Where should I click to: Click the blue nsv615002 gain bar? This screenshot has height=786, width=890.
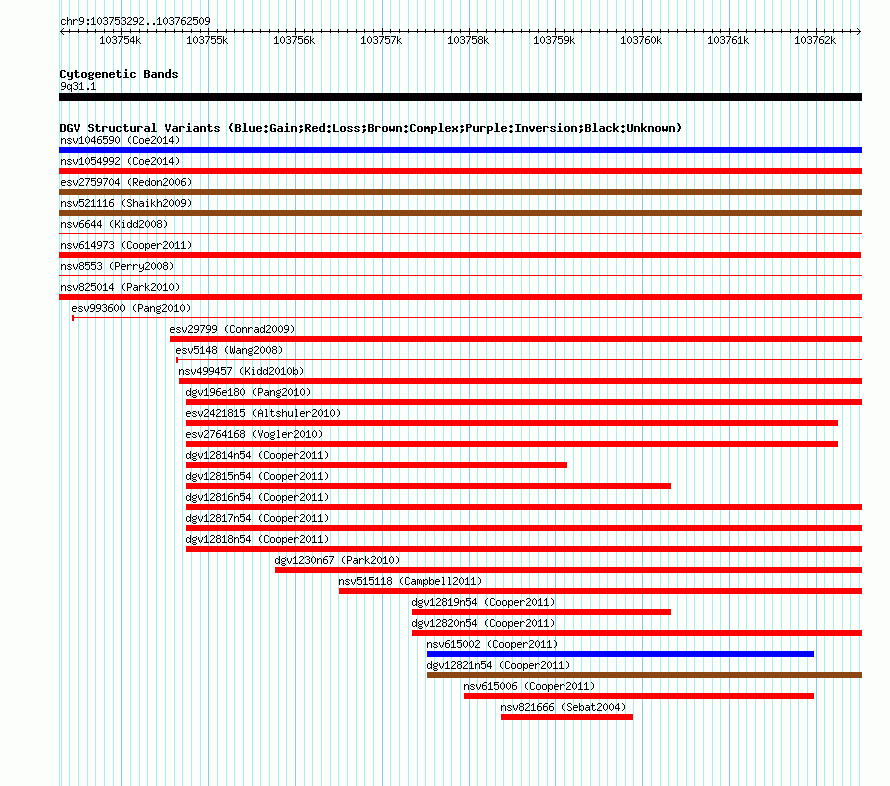coord(620,654)
